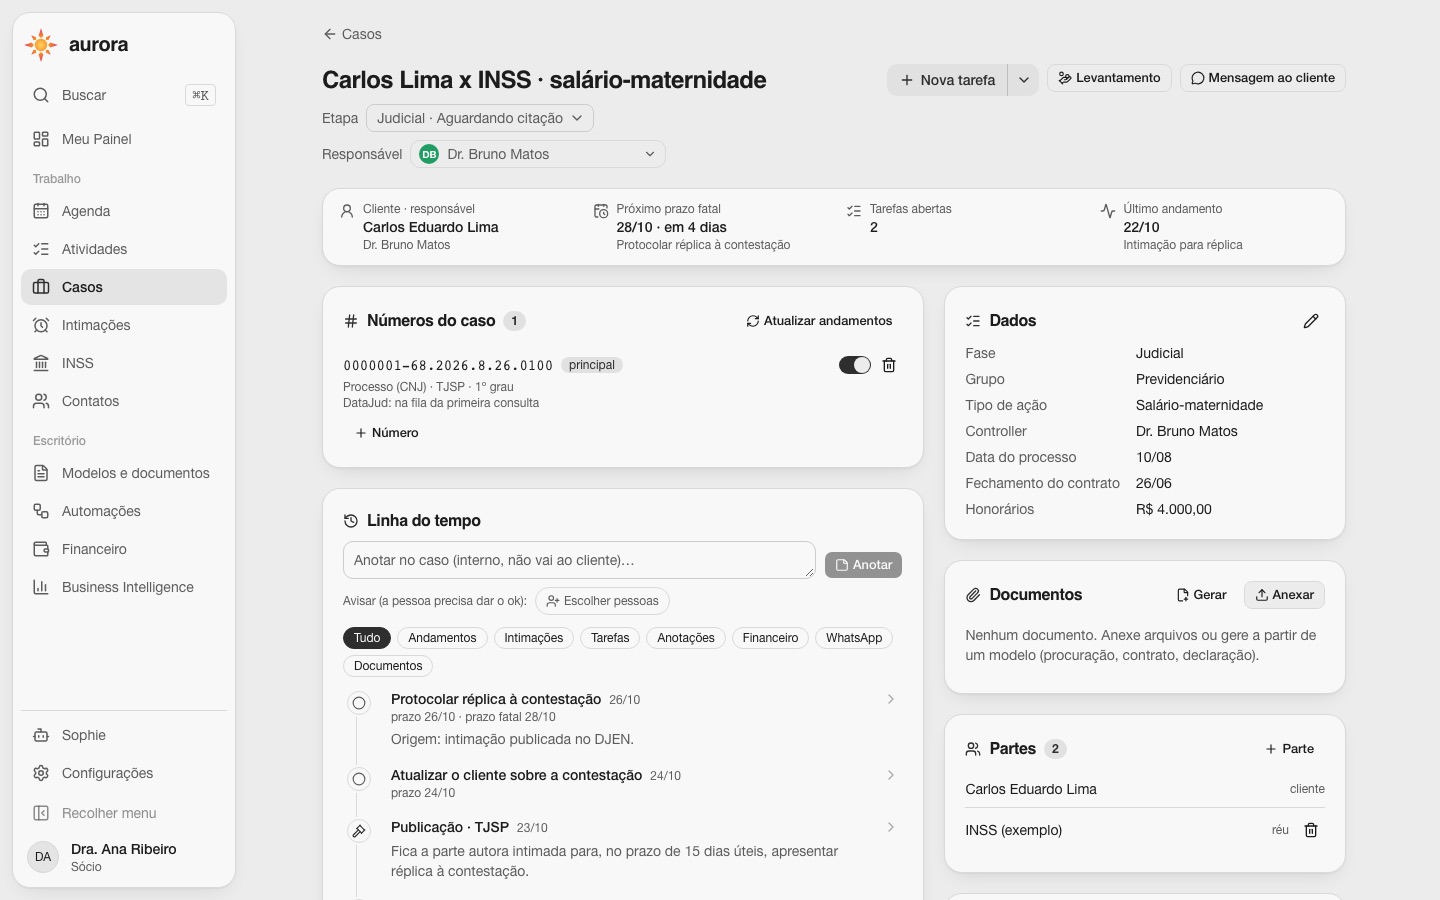This screenshot has width=1440, height=900.
Task: Expand 'Protocolar réplica à contestação' chevron
Action: (890, 699)
